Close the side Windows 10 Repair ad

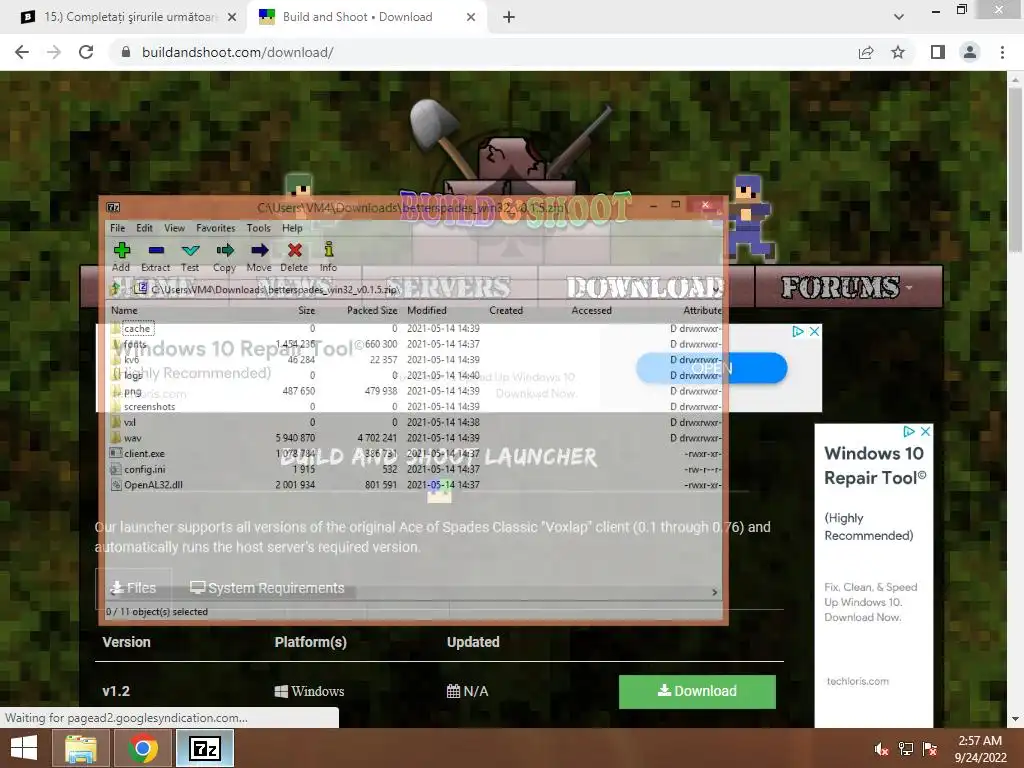pyautogui.click(x=925, y=432)
